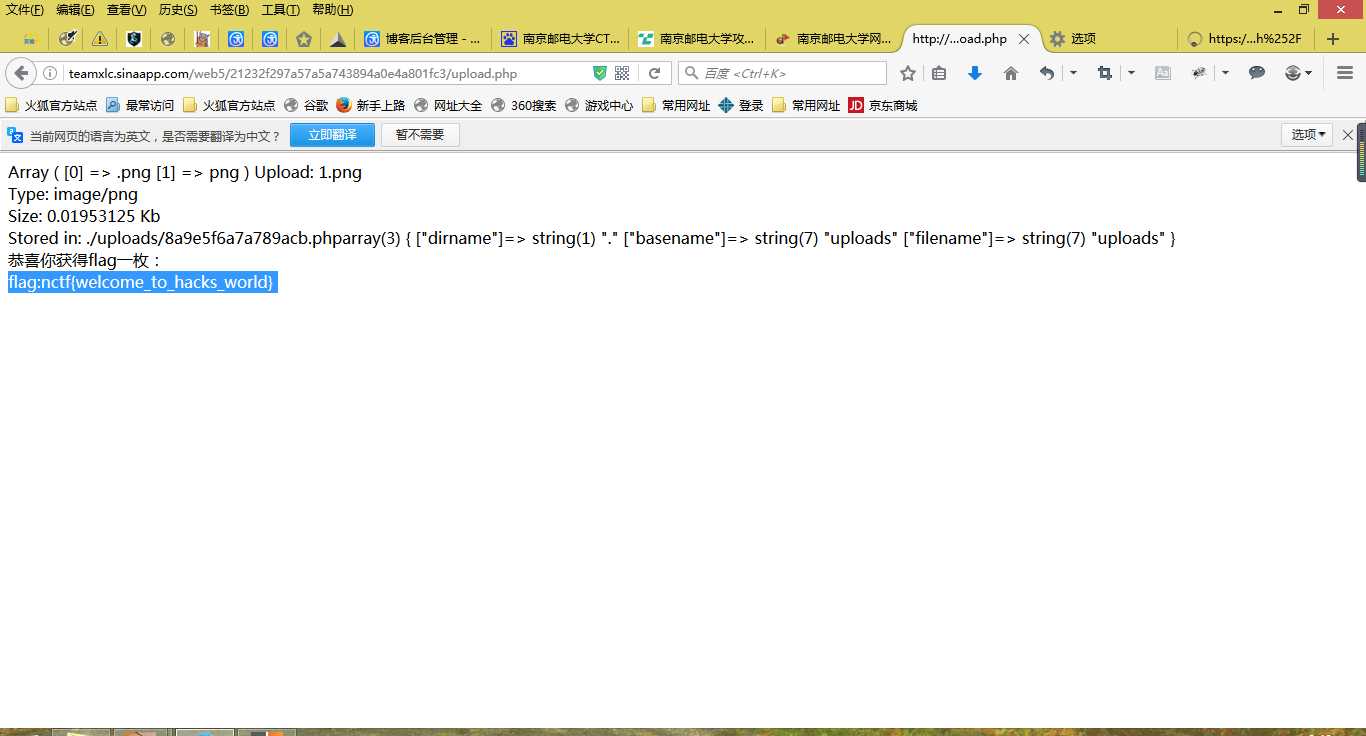This screenshot has height=736, width=1366.
Task: Open the hamburger main menu
Action: (1345, 73)
